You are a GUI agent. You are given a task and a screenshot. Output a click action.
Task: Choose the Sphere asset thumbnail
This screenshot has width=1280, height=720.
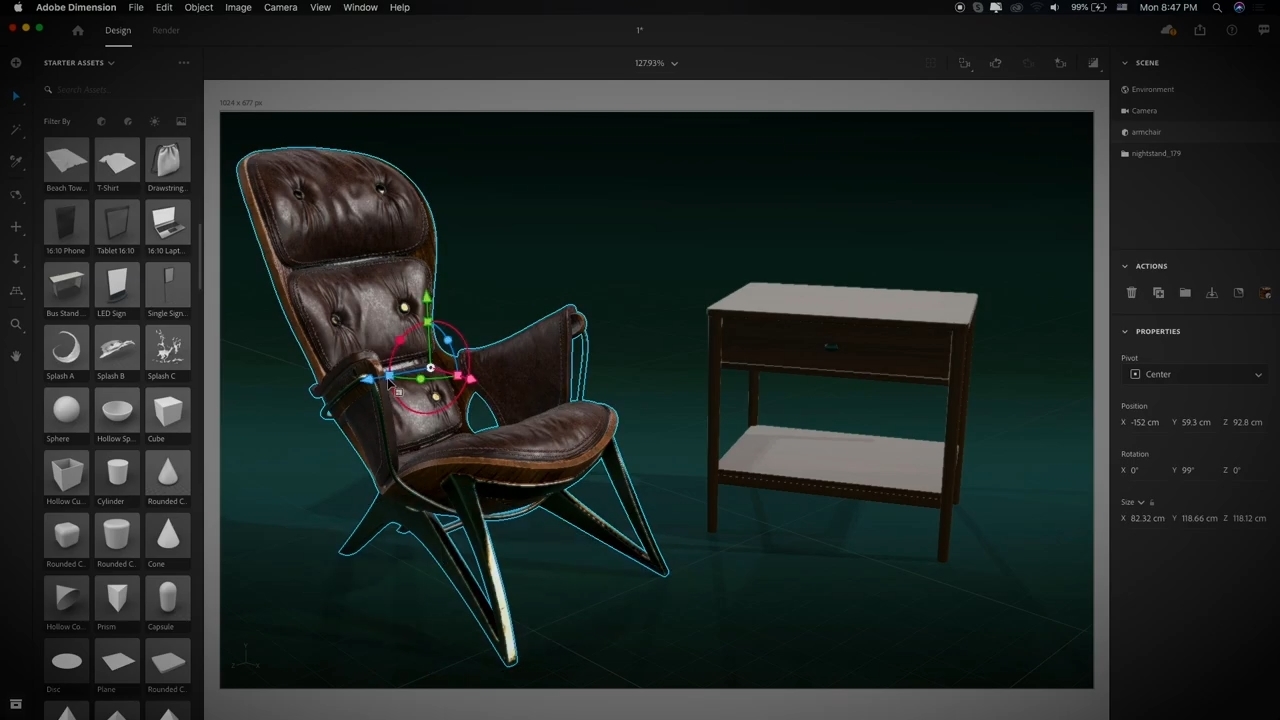coord(66,412)
